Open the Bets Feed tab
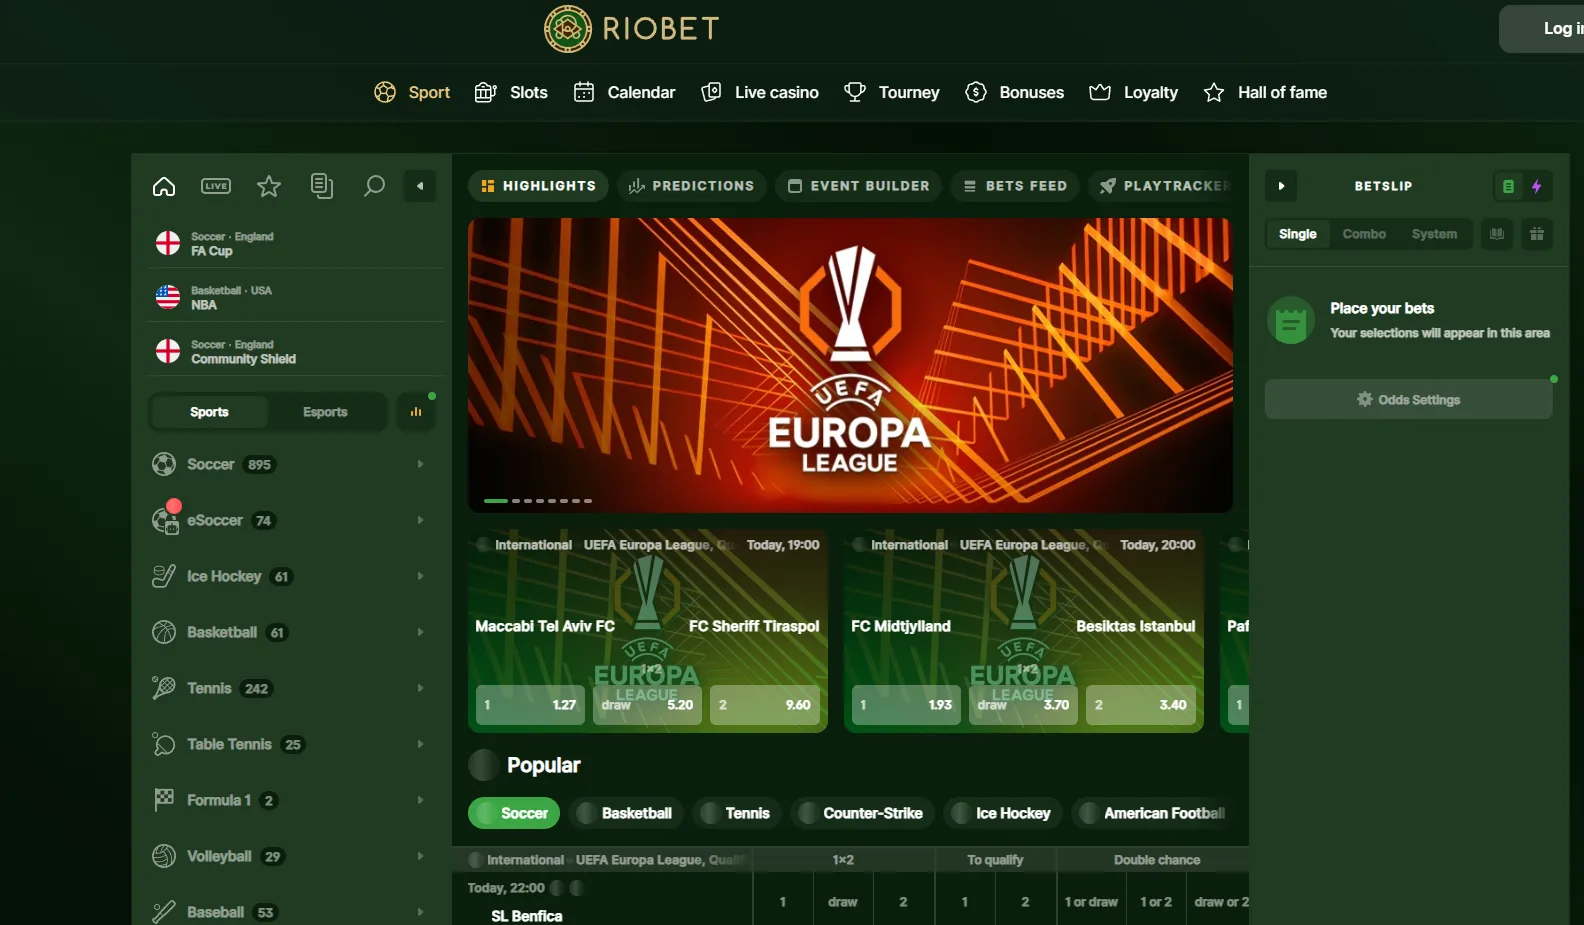The image size is (1584, 925). click(x=1015, y=186)
